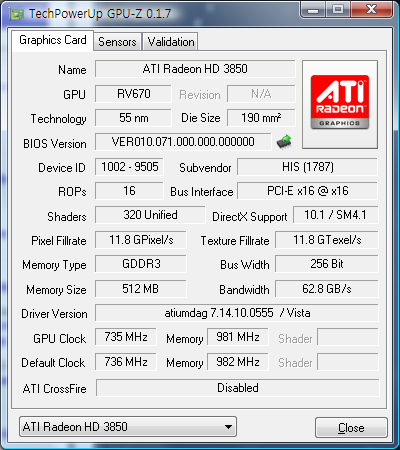Click the Die Size field showing 190 mm²
Viewport: 400px width, 450px height.
click(261, 118)
